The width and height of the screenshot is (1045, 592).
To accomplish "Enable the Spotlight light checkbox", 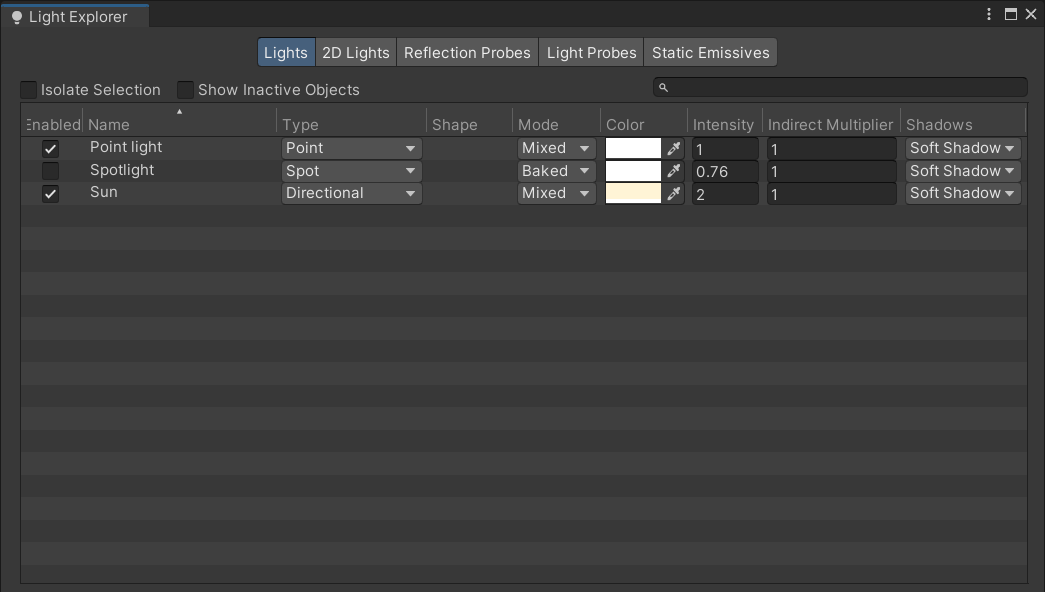I will click(x=50, y=171).
